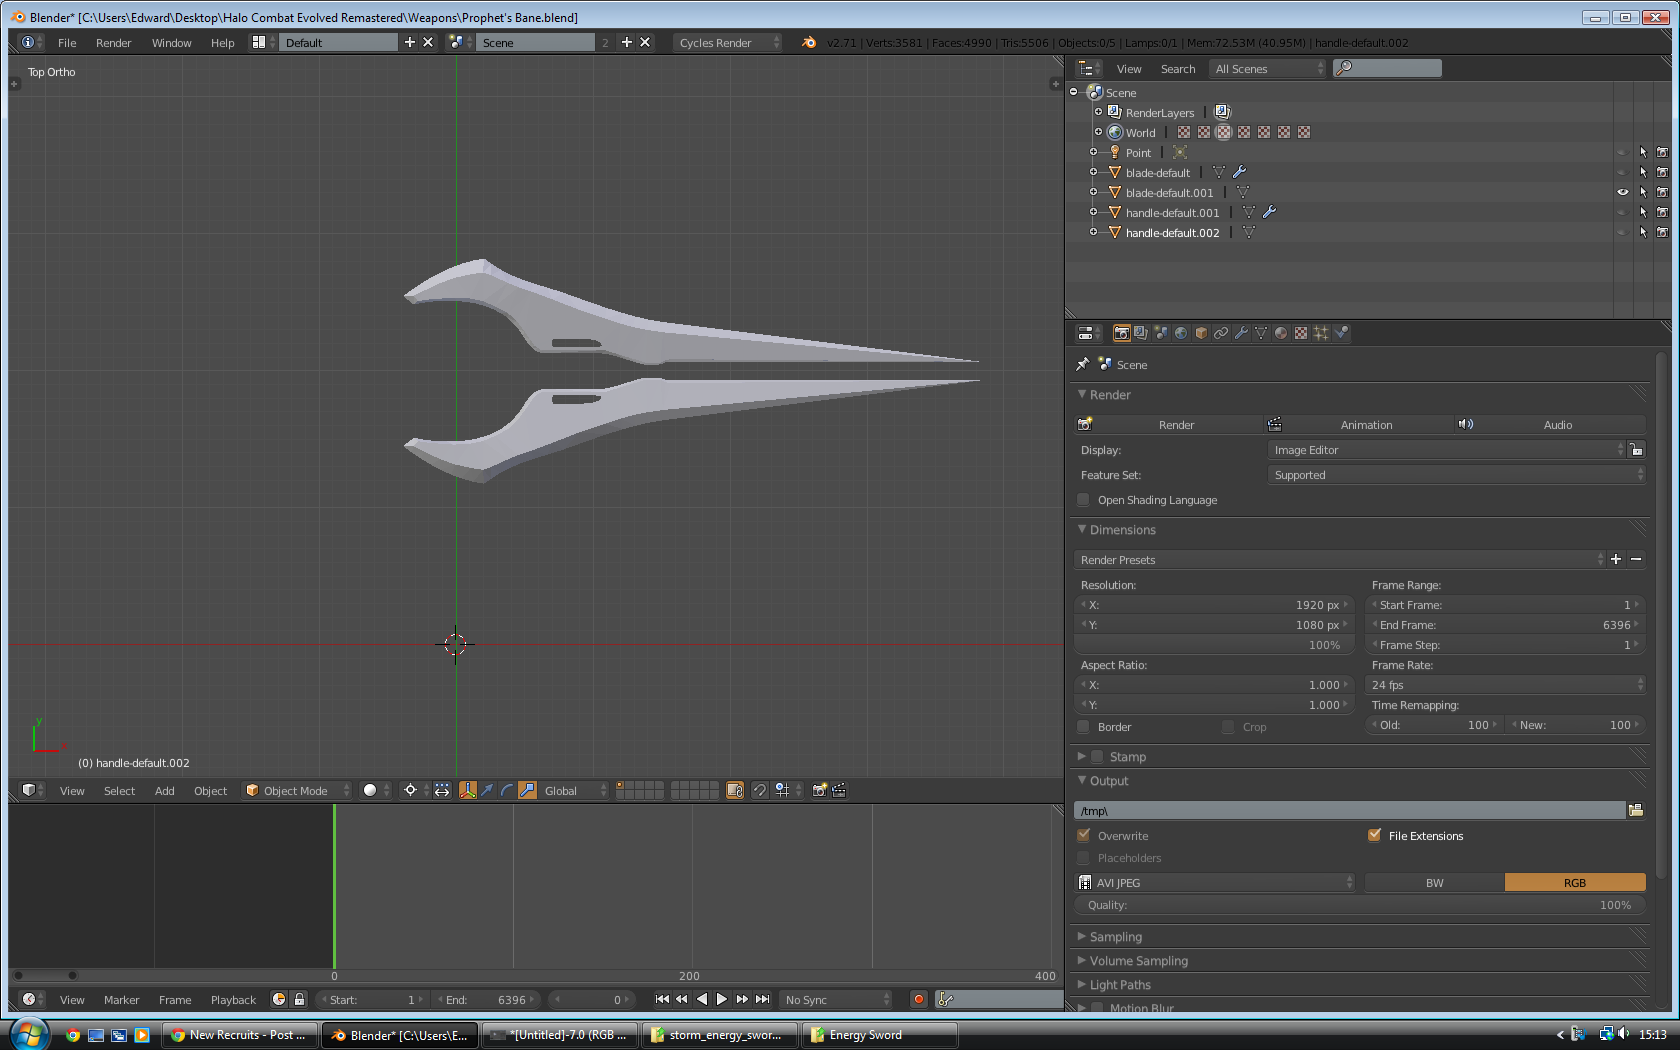Viewport: 1680px width, 1050px height.
Task: Open the File menu
Action: (67, 42)
